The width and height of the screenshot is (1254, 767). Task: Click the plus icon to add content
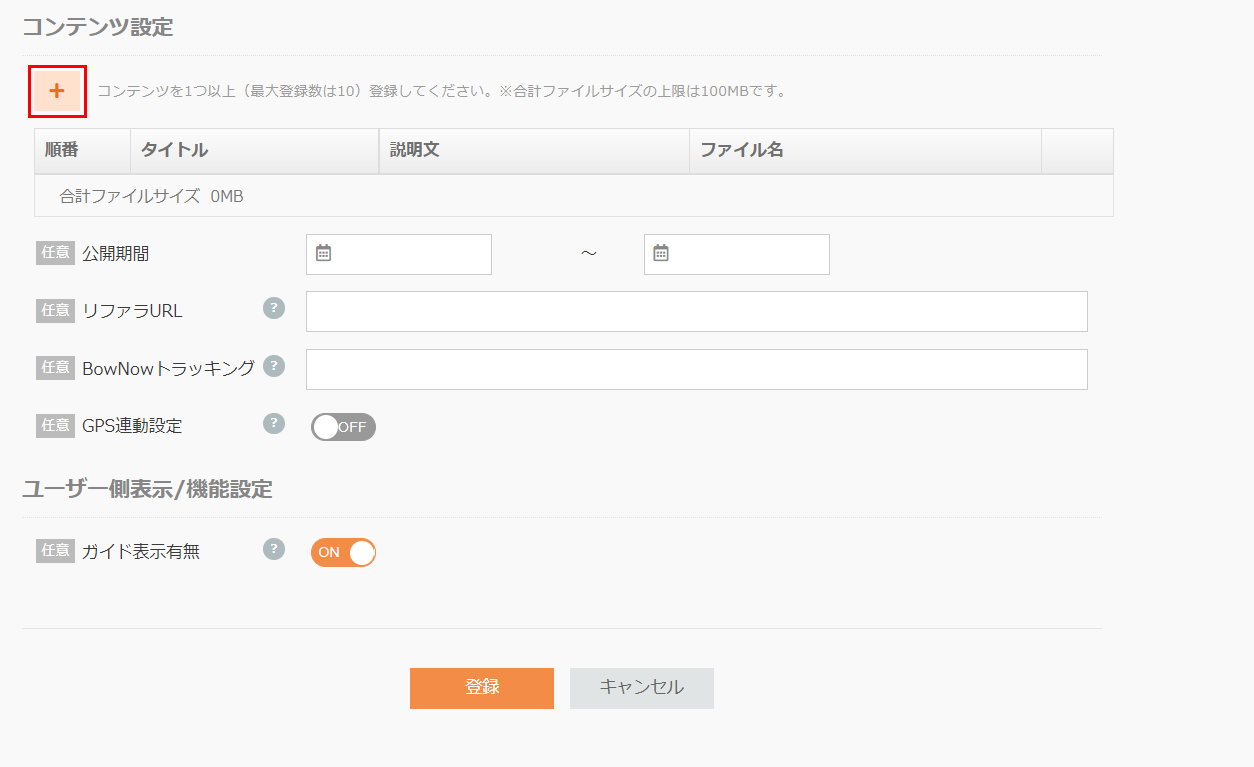pyautogui.click(x=57, y=91)
